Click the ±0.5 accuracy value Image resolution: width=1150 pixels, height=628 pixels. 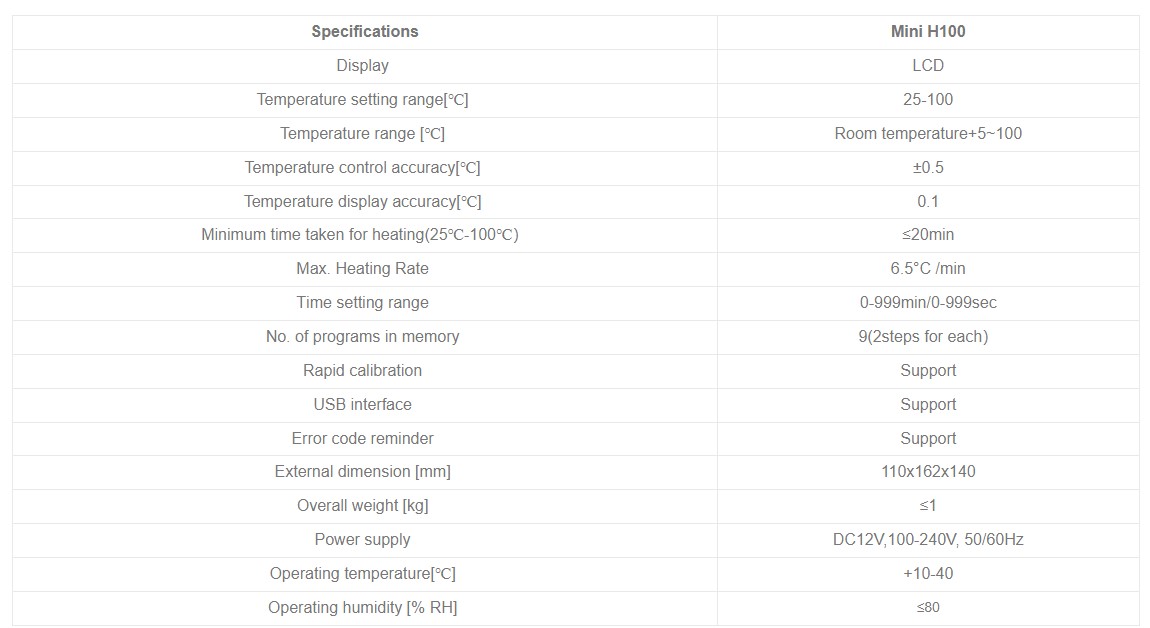(927, 167)
